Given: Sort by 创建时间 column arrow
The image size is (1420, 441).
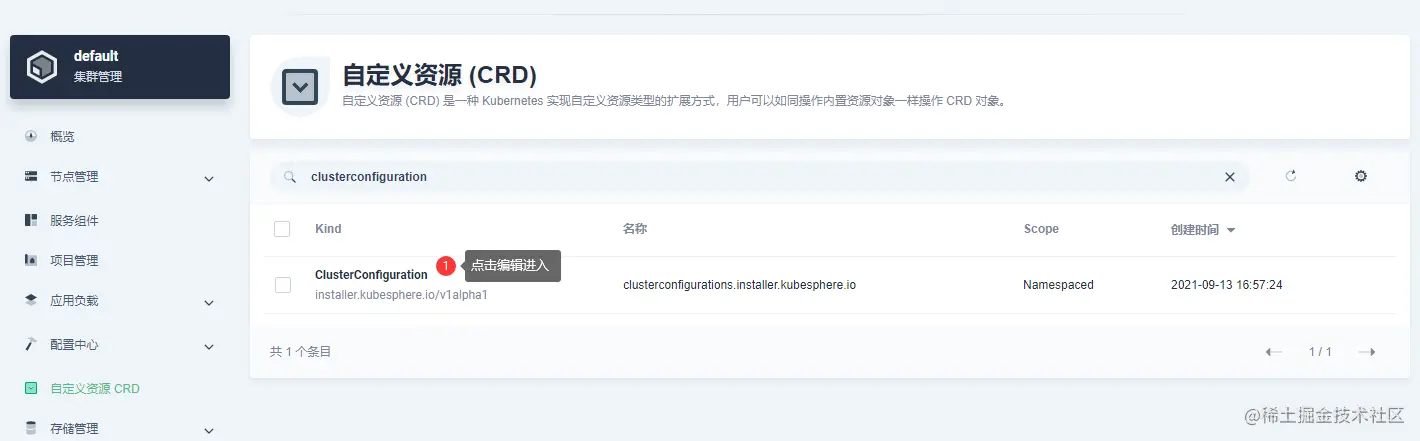Looking at the screenshot, I should [1231, 230].
